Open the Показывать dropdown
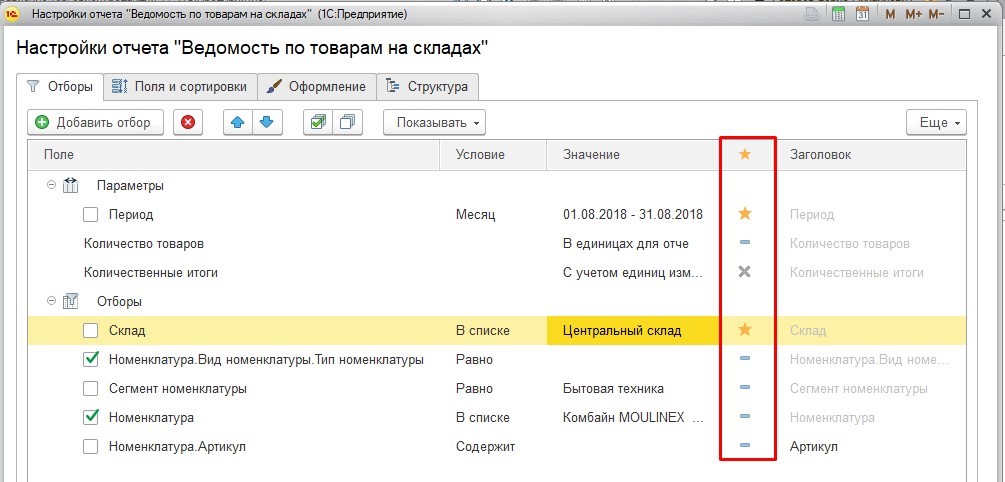The width and height of the screenshot is (1005, 482). 433,123
